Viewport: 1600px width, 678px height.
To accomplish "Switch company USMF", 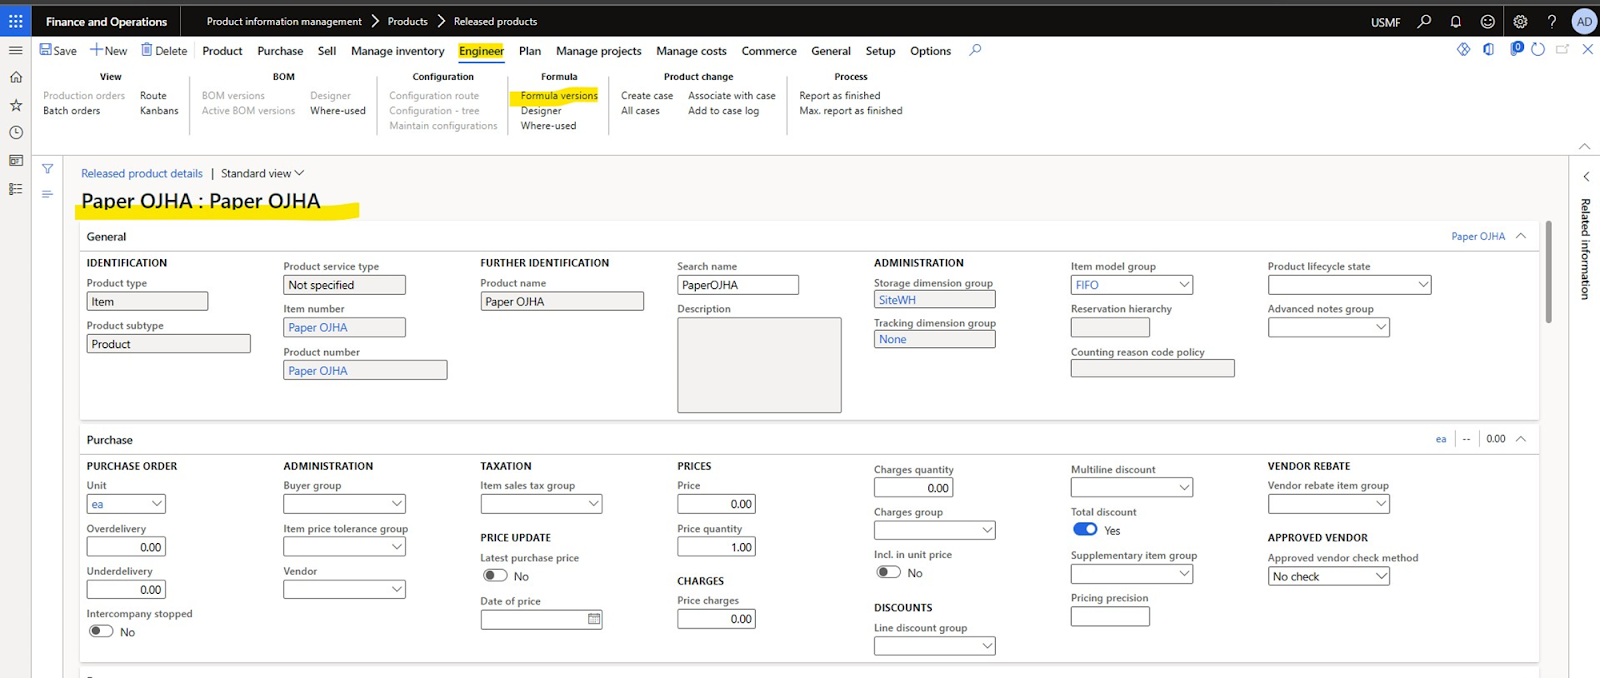I will pyautogui.click(x=1385, y=22).
